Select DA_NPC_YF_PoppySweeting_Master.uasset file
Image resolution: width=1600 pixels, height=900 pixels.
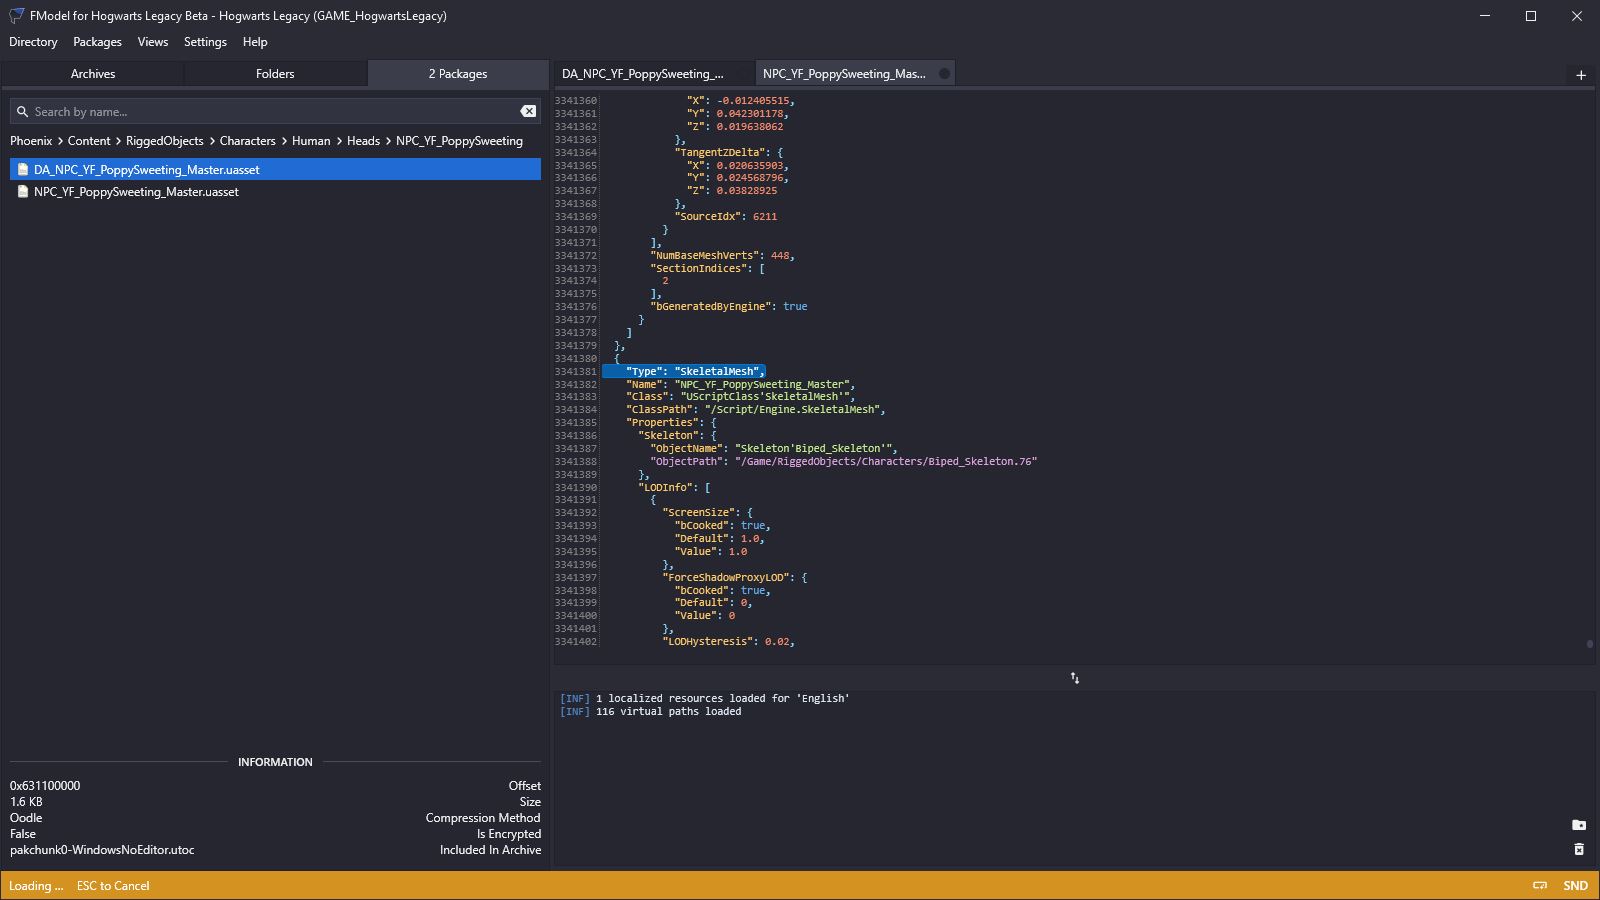point(275,170)
